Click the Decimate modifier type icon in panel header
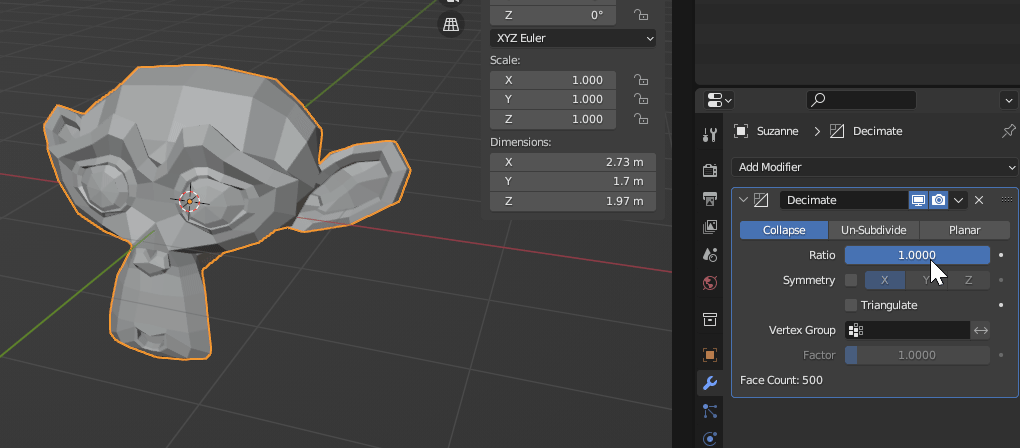This screenshot has height=448, width=1020. 761,200
